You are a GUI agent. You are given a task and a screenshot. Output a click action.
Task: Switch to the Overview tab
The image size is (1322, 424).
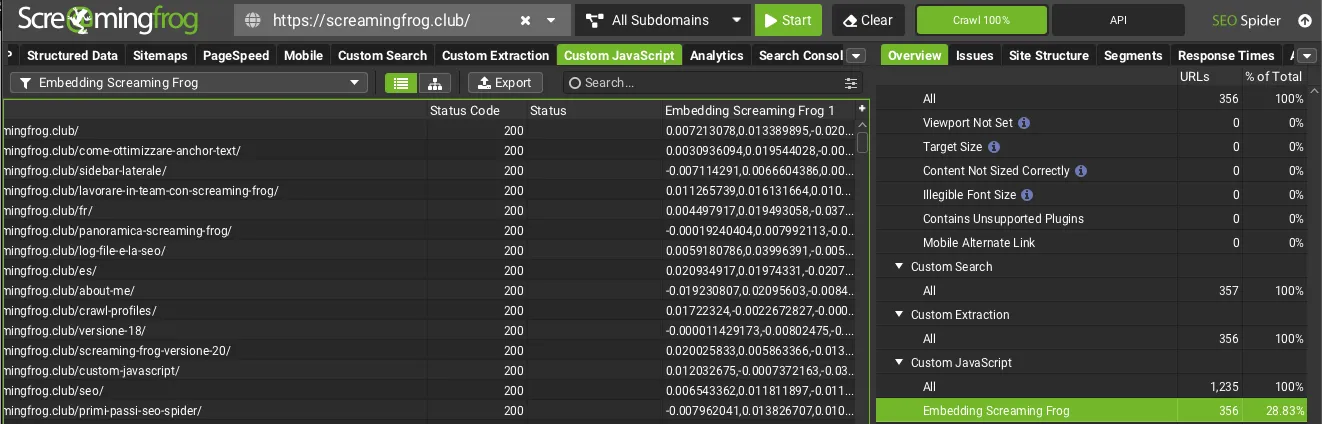click(914, 55)
